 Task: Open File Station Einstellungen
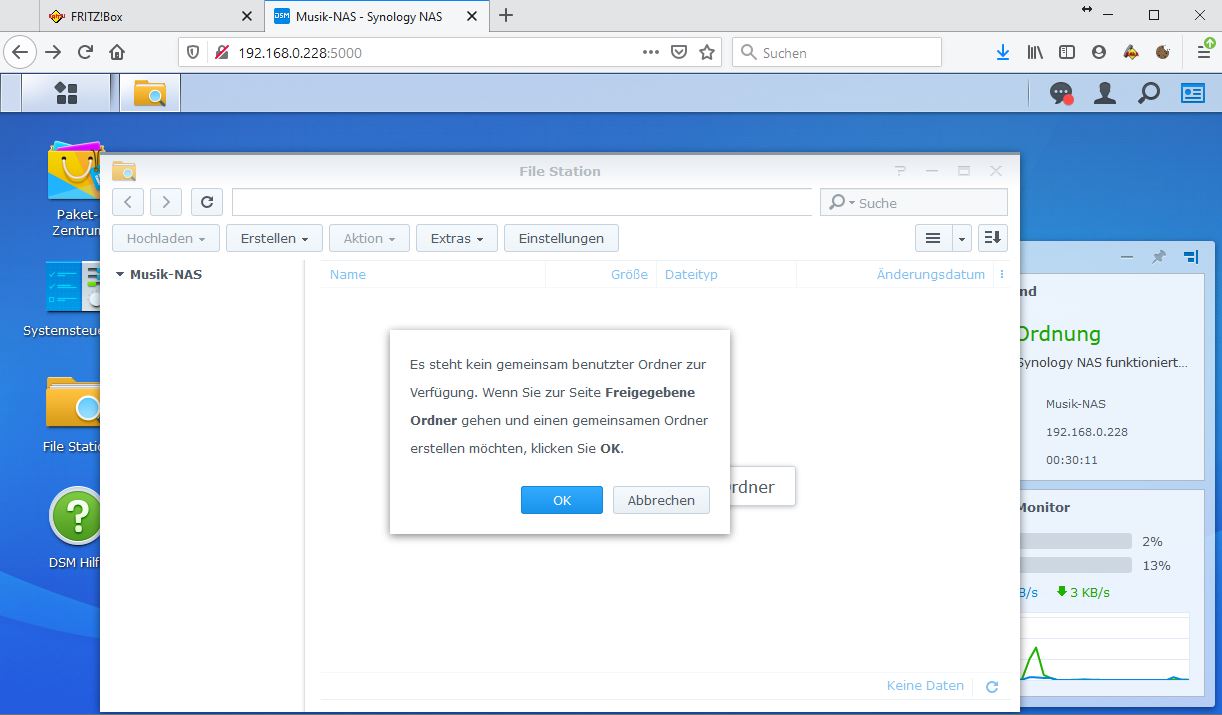pos(561,238)
